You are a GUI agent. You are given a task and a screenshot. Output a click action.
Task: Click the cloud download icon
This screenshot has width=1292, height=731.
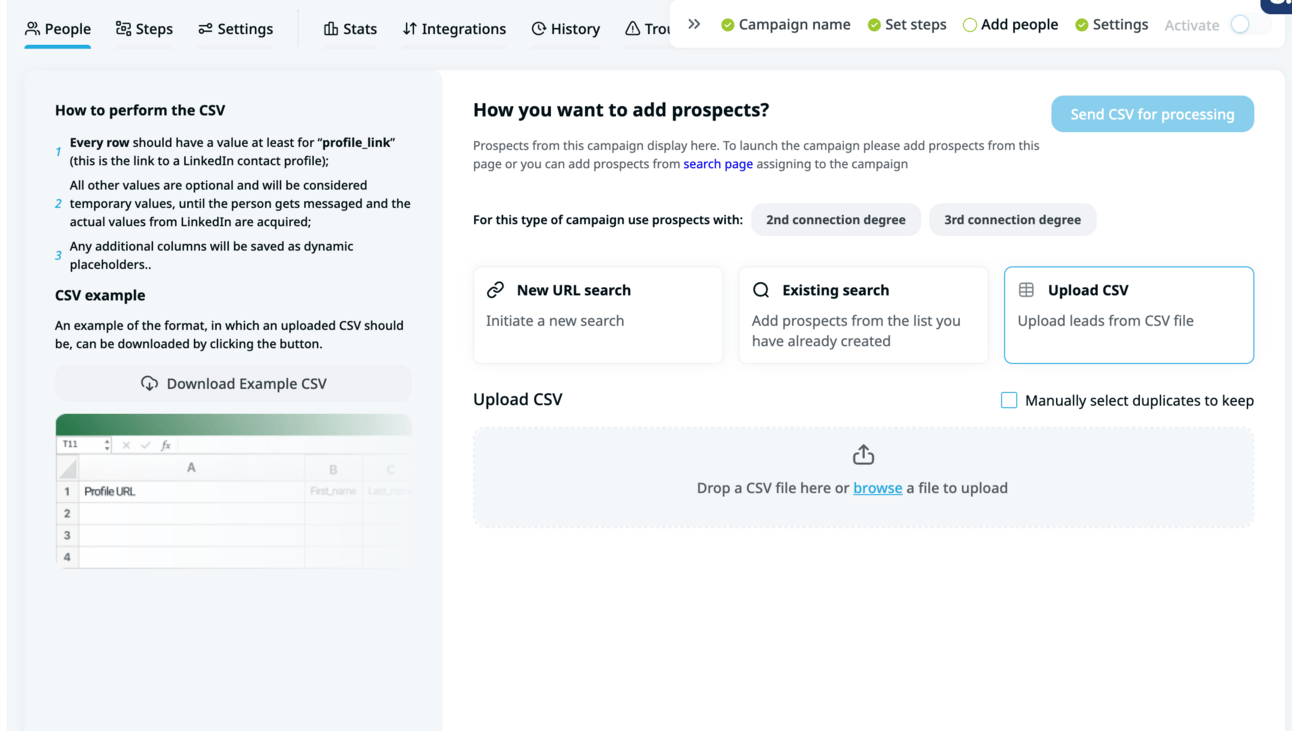tap(149, 383)
